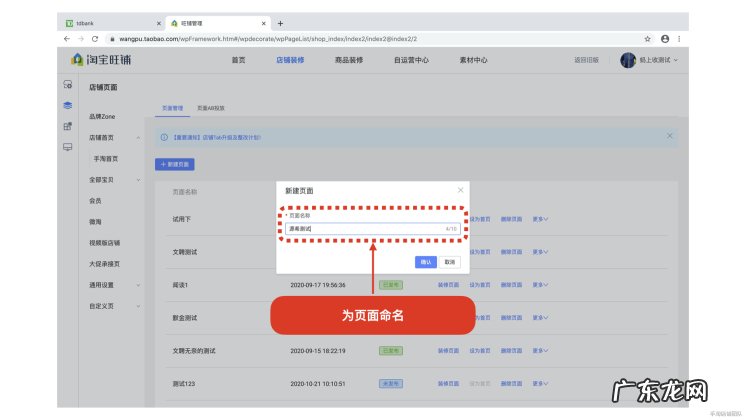Switch to the 页面管理 tab
This screenshot has width=746, height=420.
[172, 108]
